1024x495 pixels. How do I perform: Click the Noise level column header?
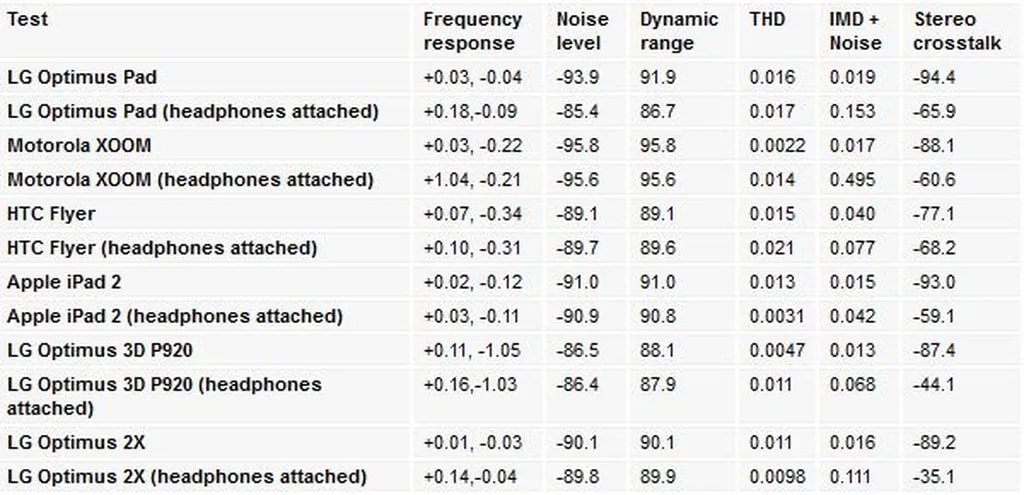pos(579,31)
